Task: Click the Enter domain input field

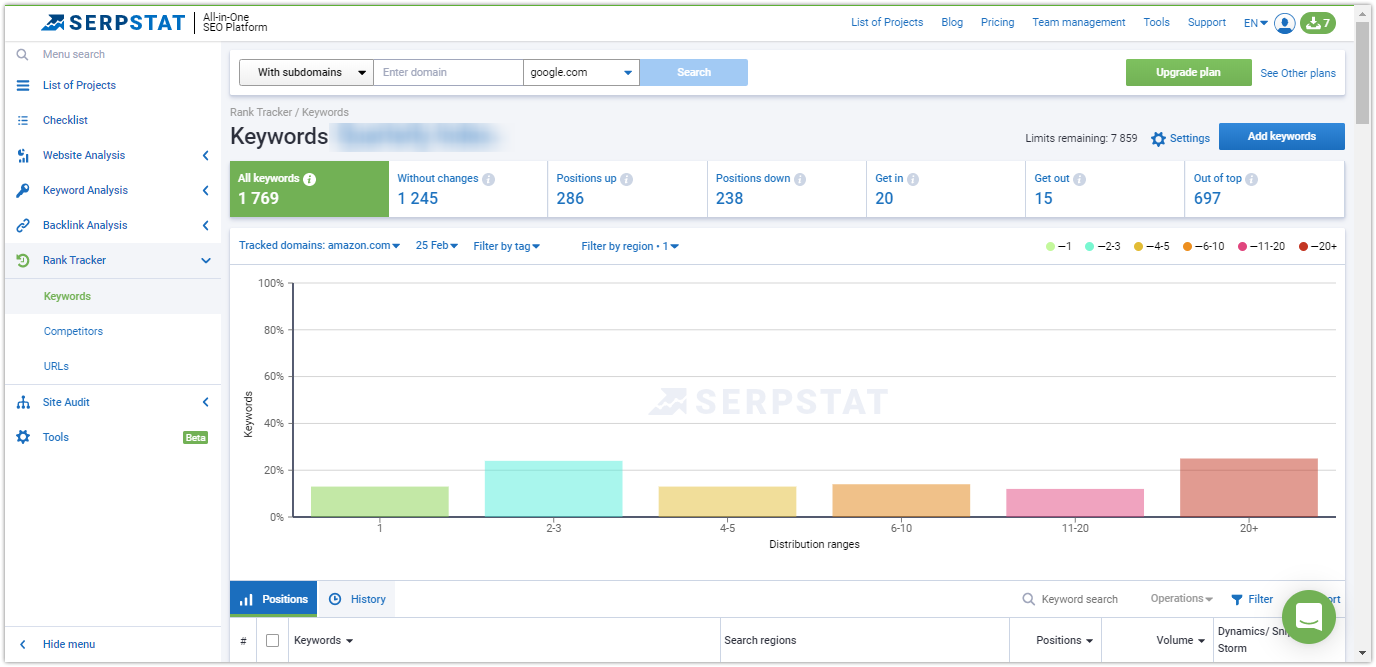Action: pyautogui.click(x=448, y=72)
